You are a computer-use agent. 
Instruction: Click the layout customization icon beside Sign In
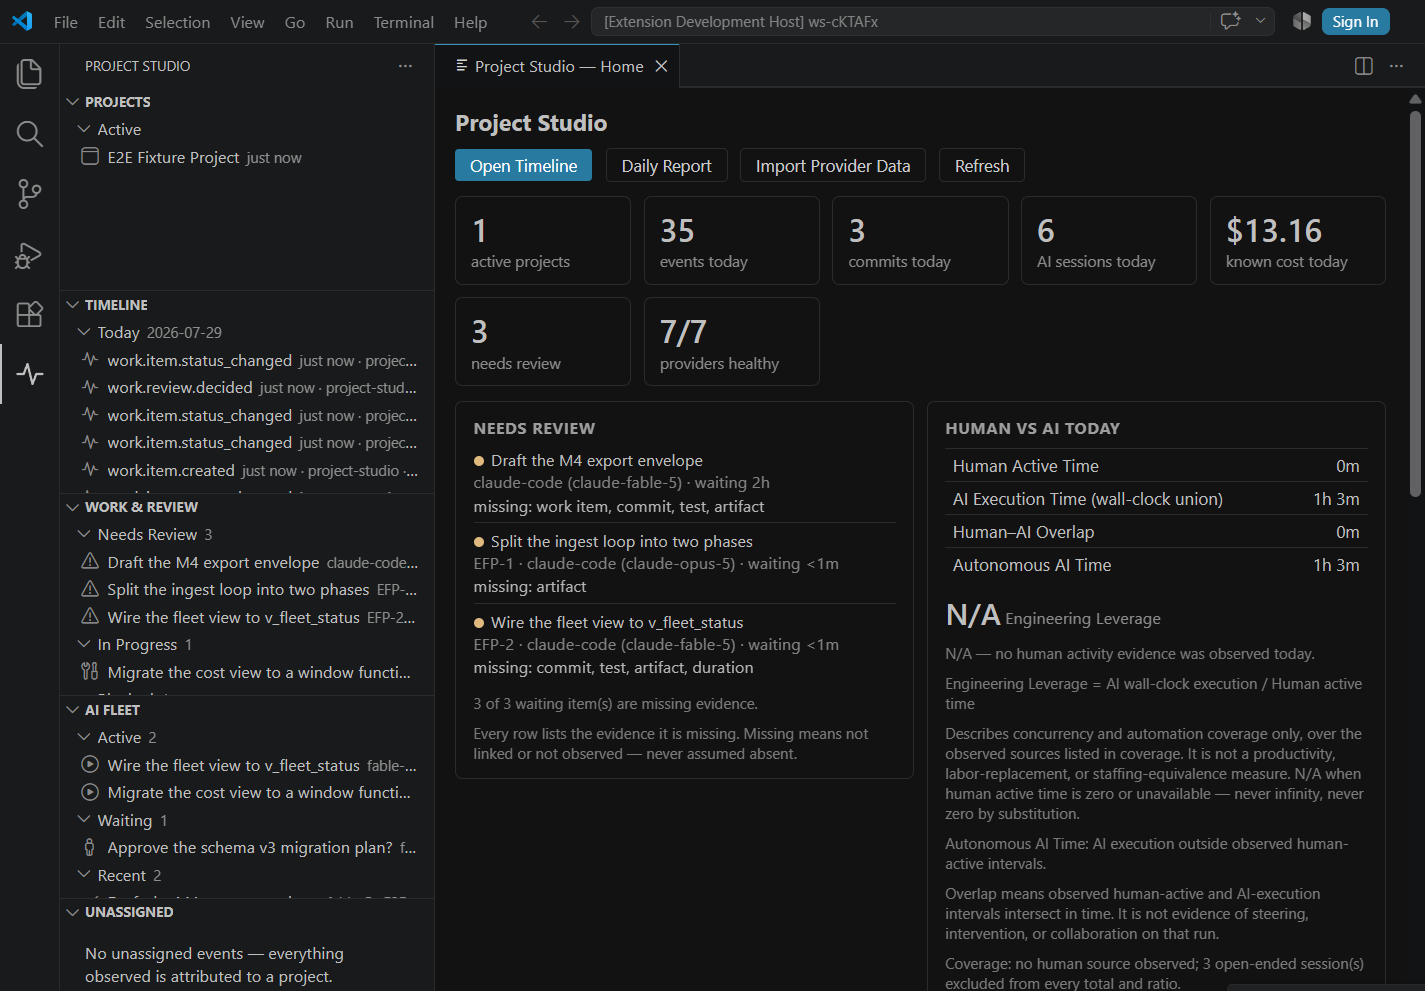tap(1301, 21)
